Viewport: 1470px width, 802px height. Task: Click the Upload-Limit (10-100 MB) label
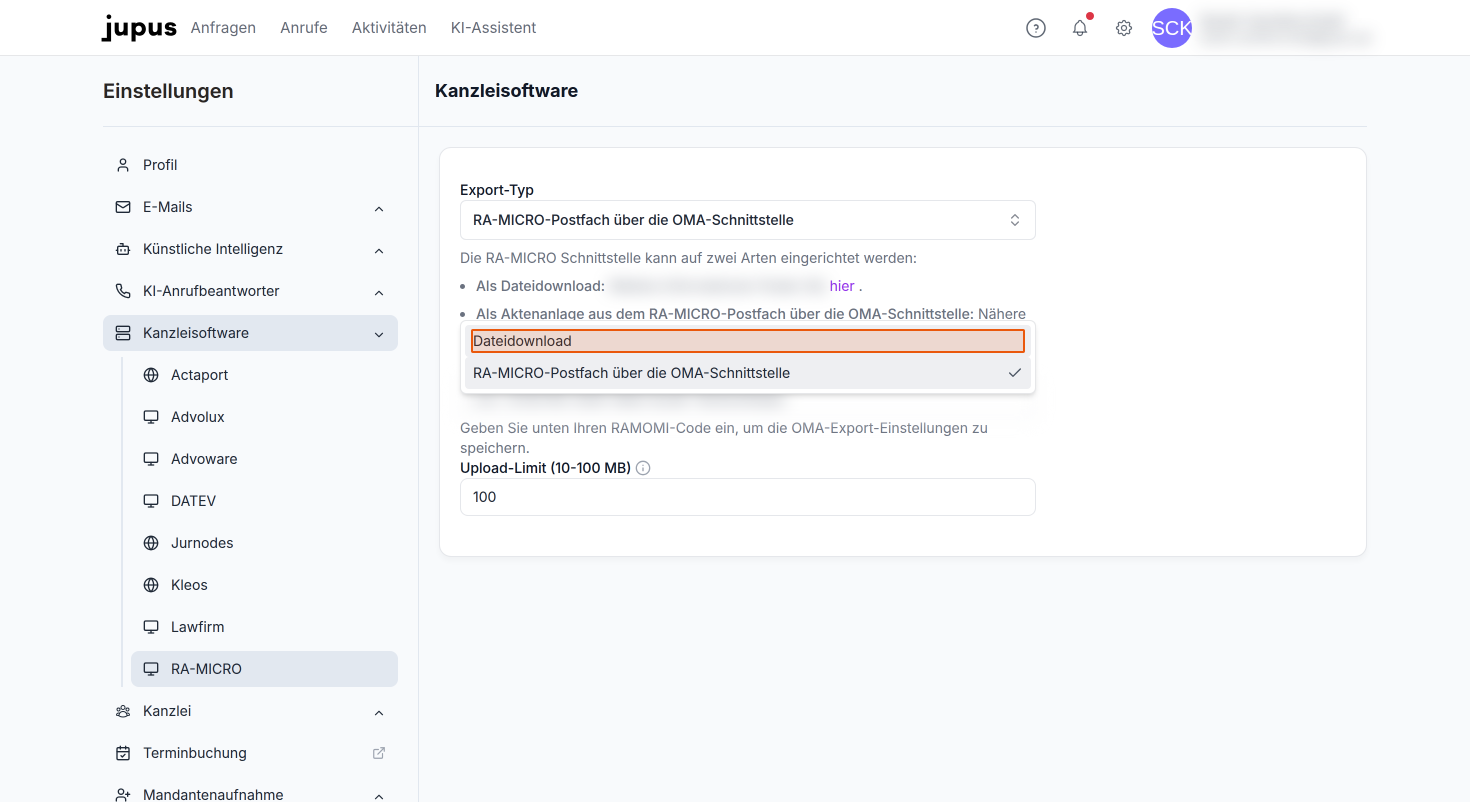(x=545, y=468)
